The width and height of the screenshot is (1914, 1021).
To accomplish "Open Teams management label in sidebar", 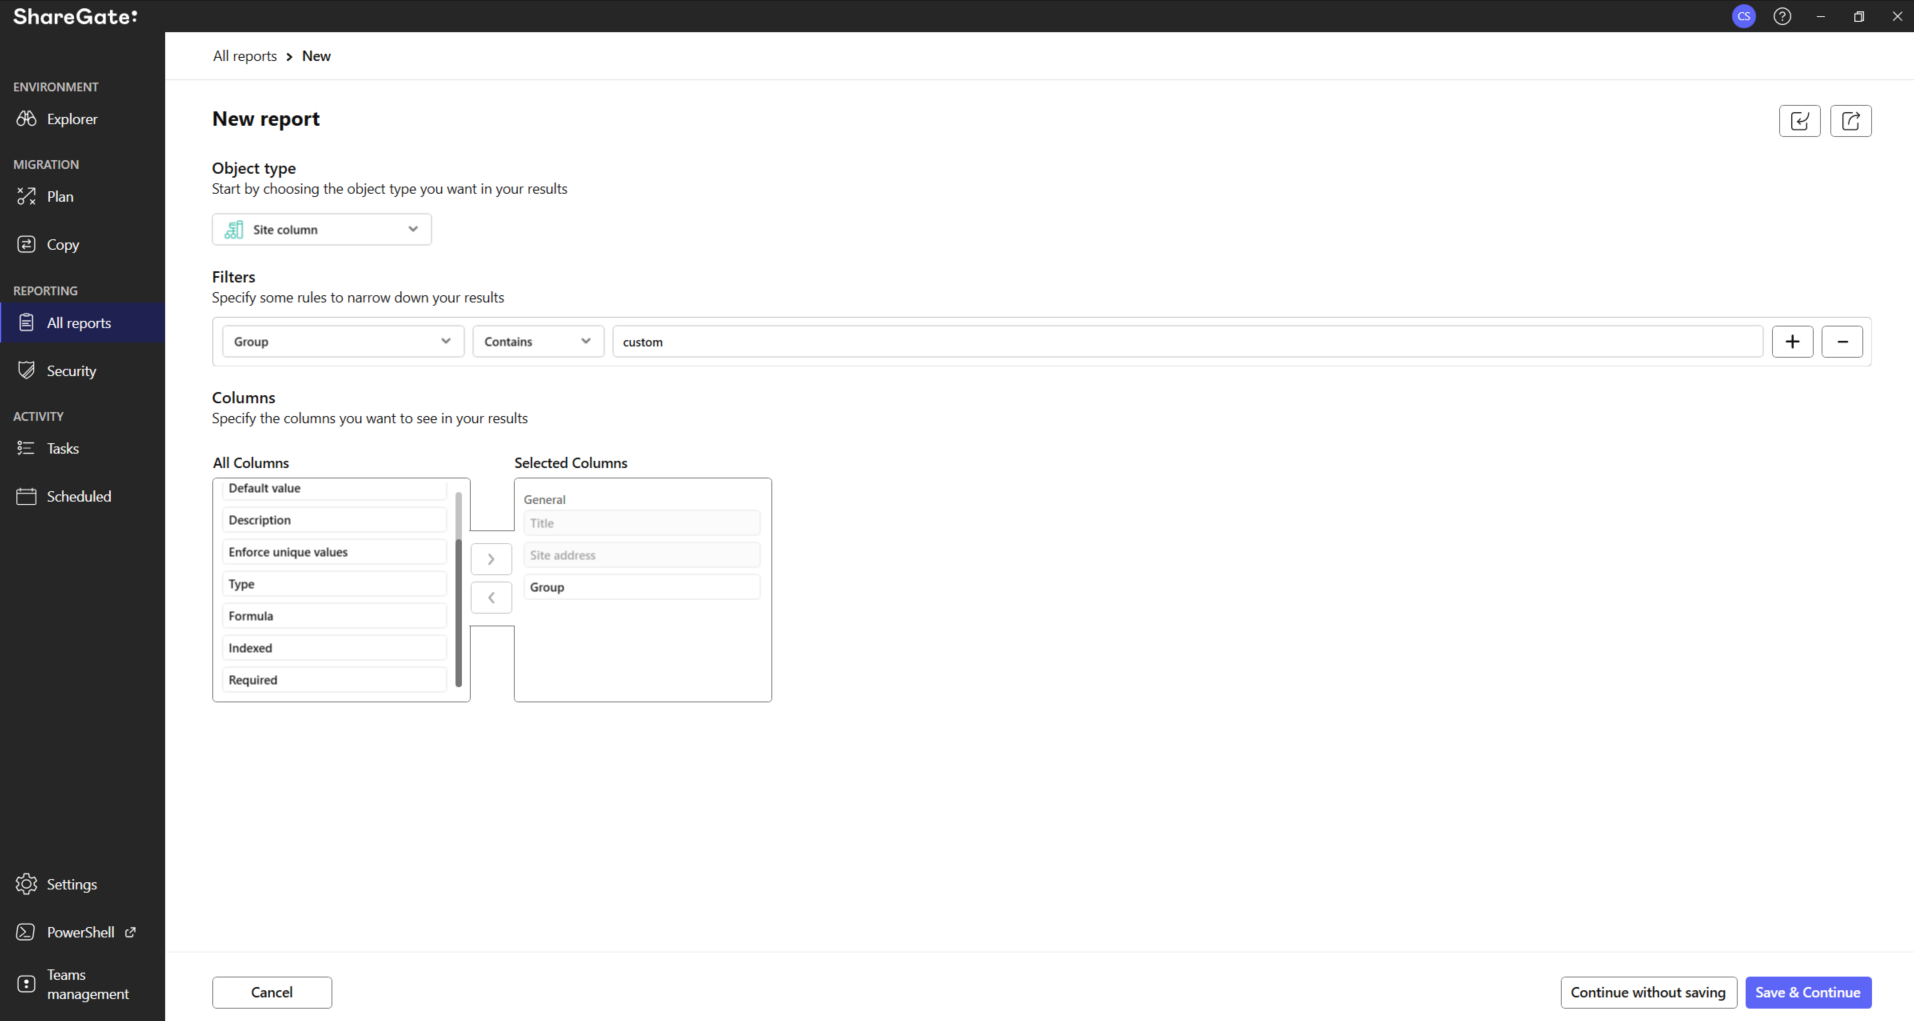I will click(x=88, y=984).
